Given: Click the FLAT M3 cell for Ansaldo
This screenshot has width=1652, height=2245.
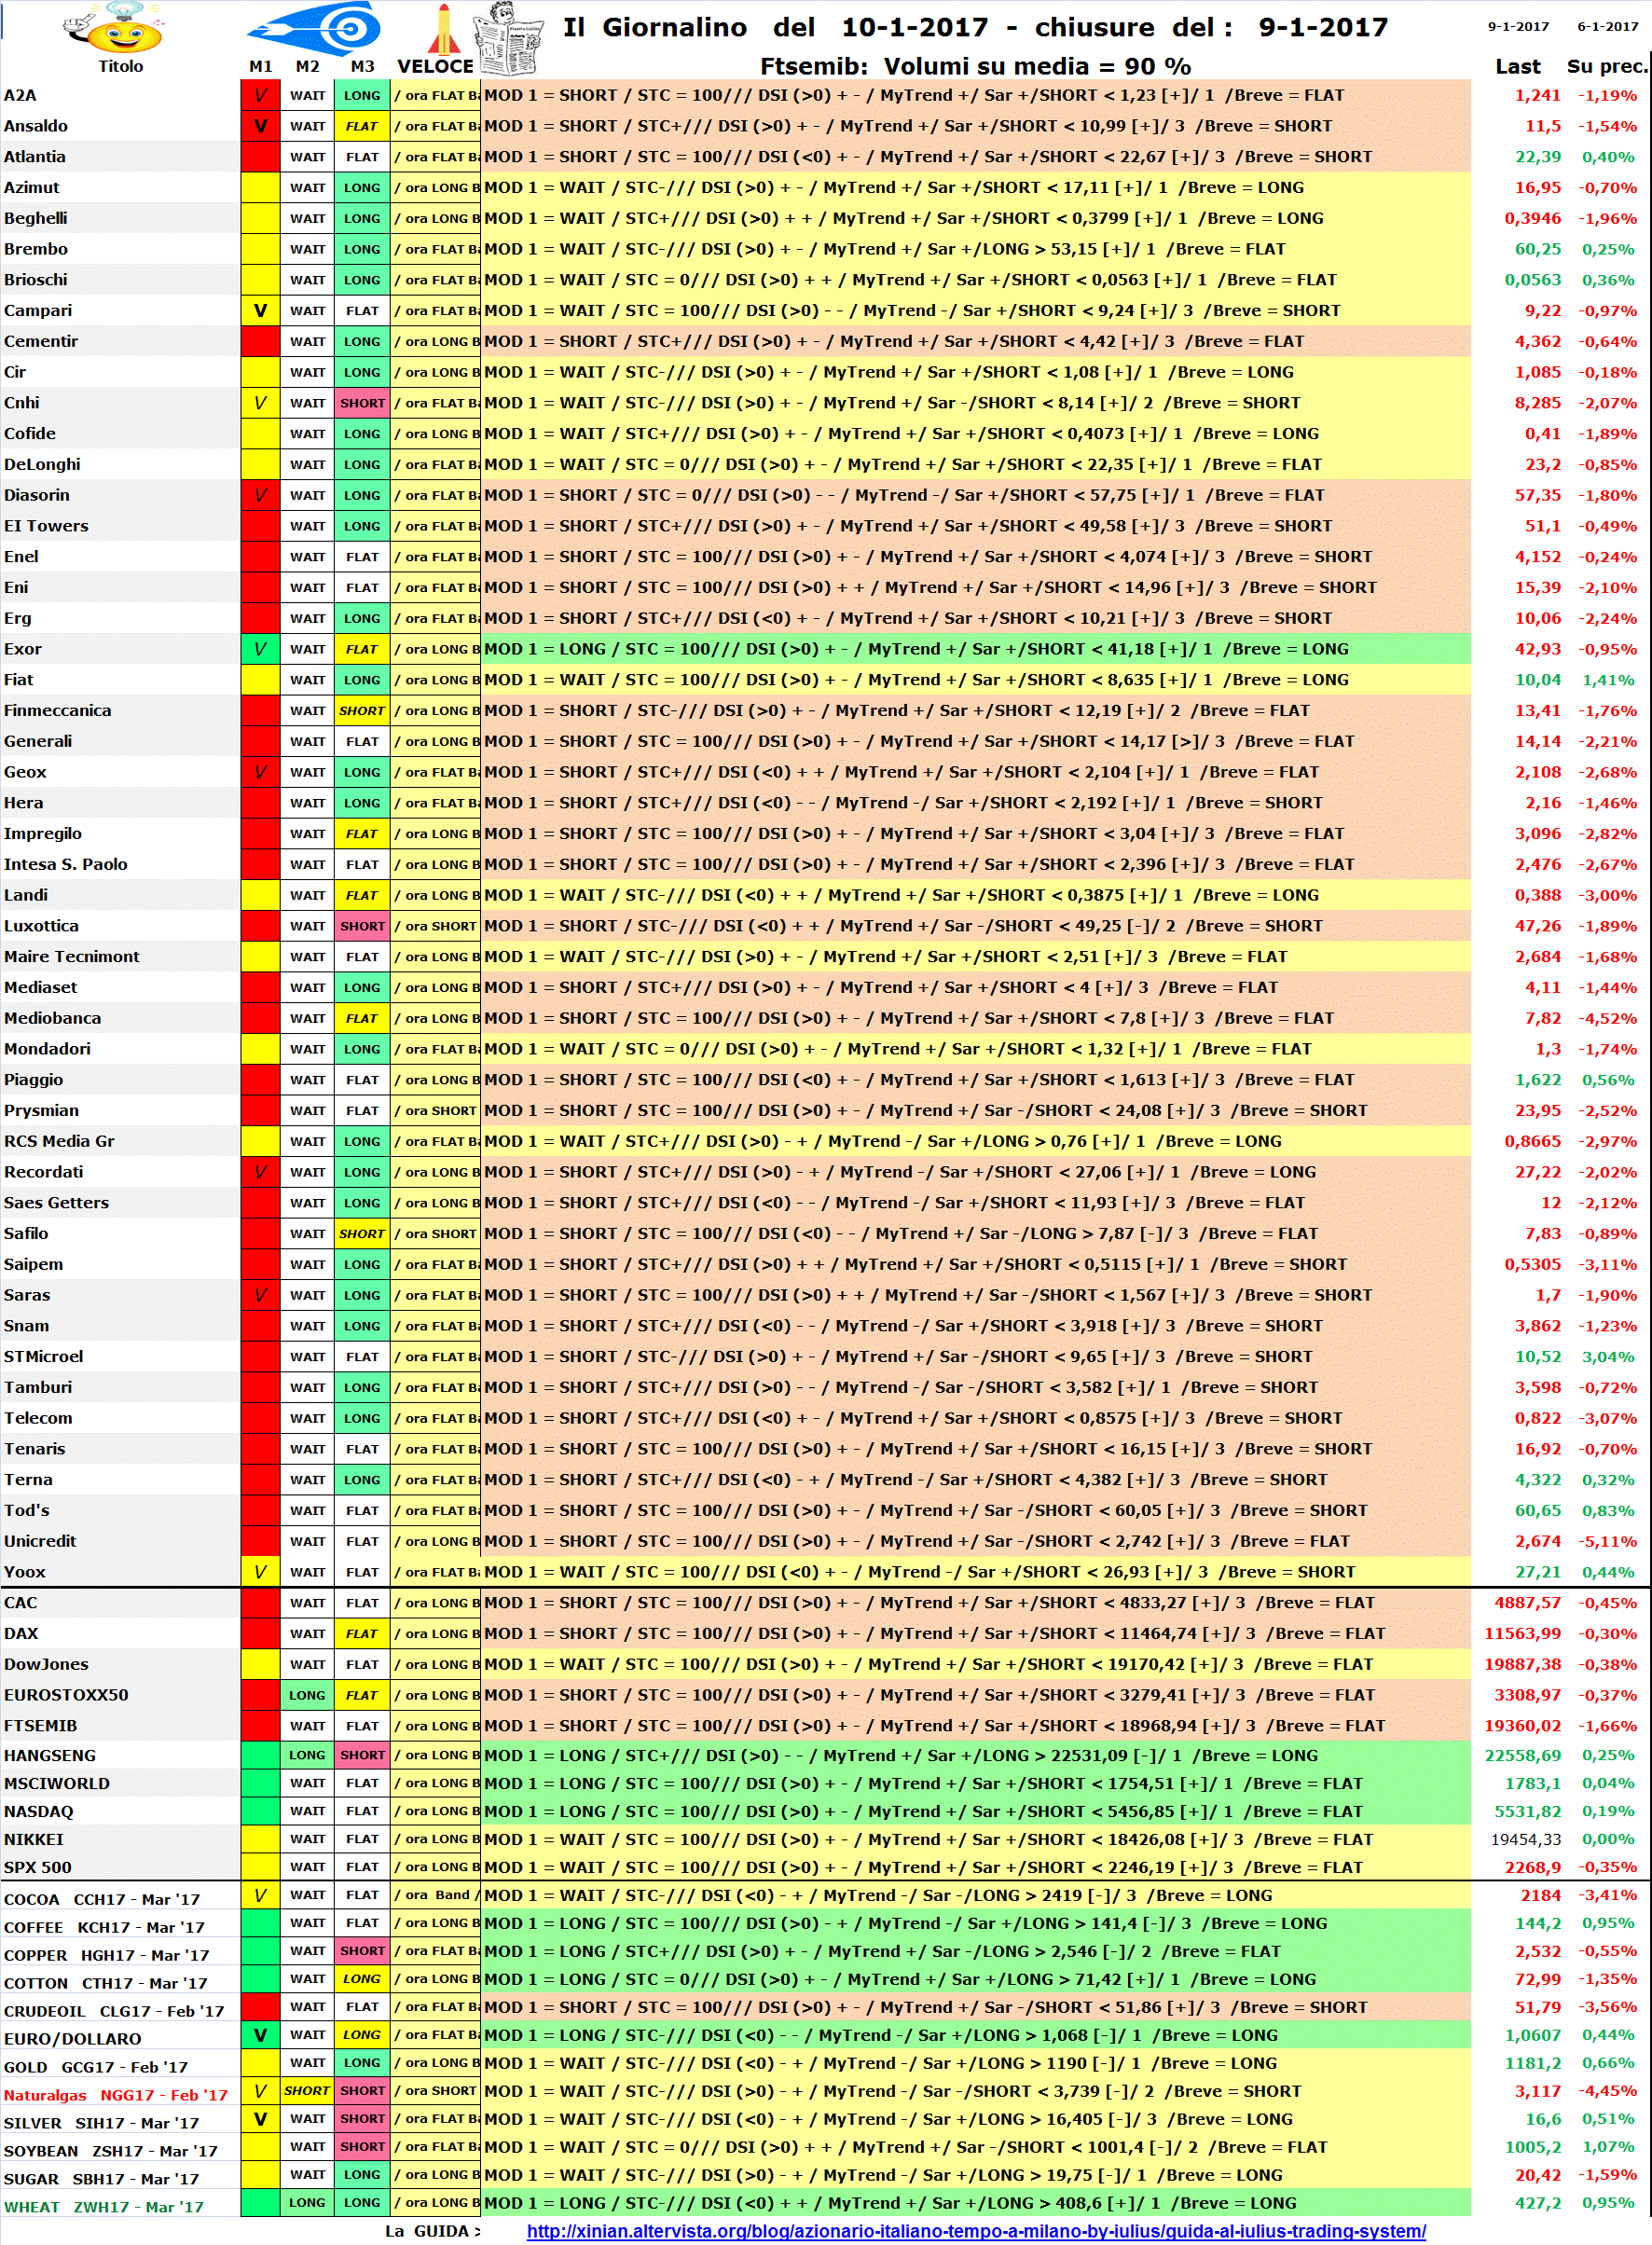Looking at the screenshot, I should (x=362, y=126).
